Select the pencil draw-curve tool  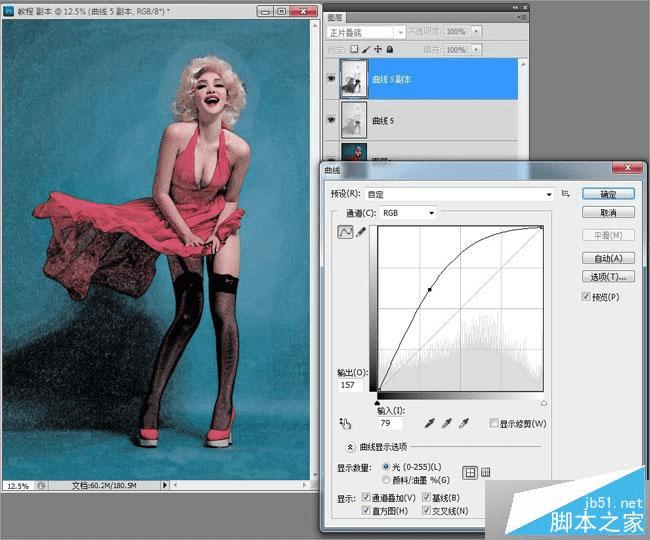click(361, 232)
